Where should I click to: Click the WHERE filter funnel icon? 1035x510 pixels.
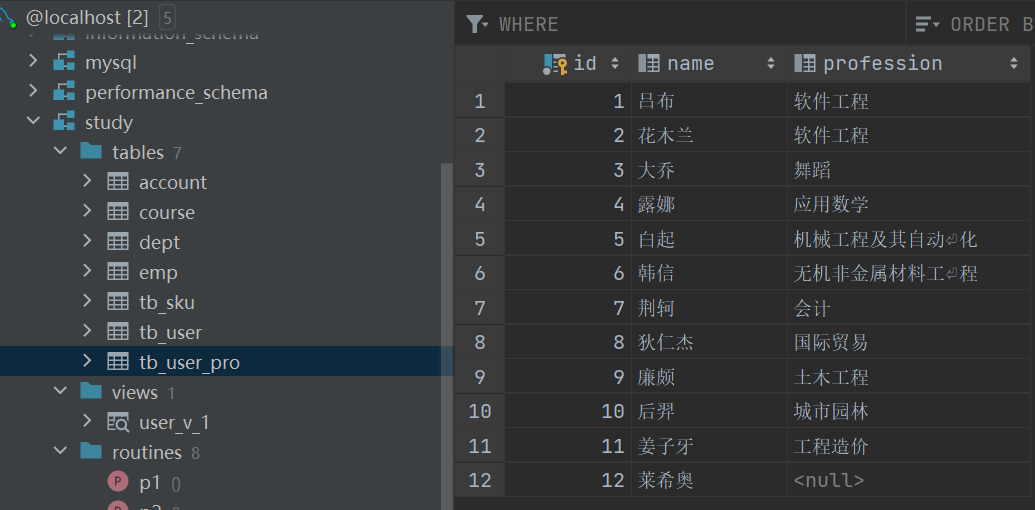point(476,24)
